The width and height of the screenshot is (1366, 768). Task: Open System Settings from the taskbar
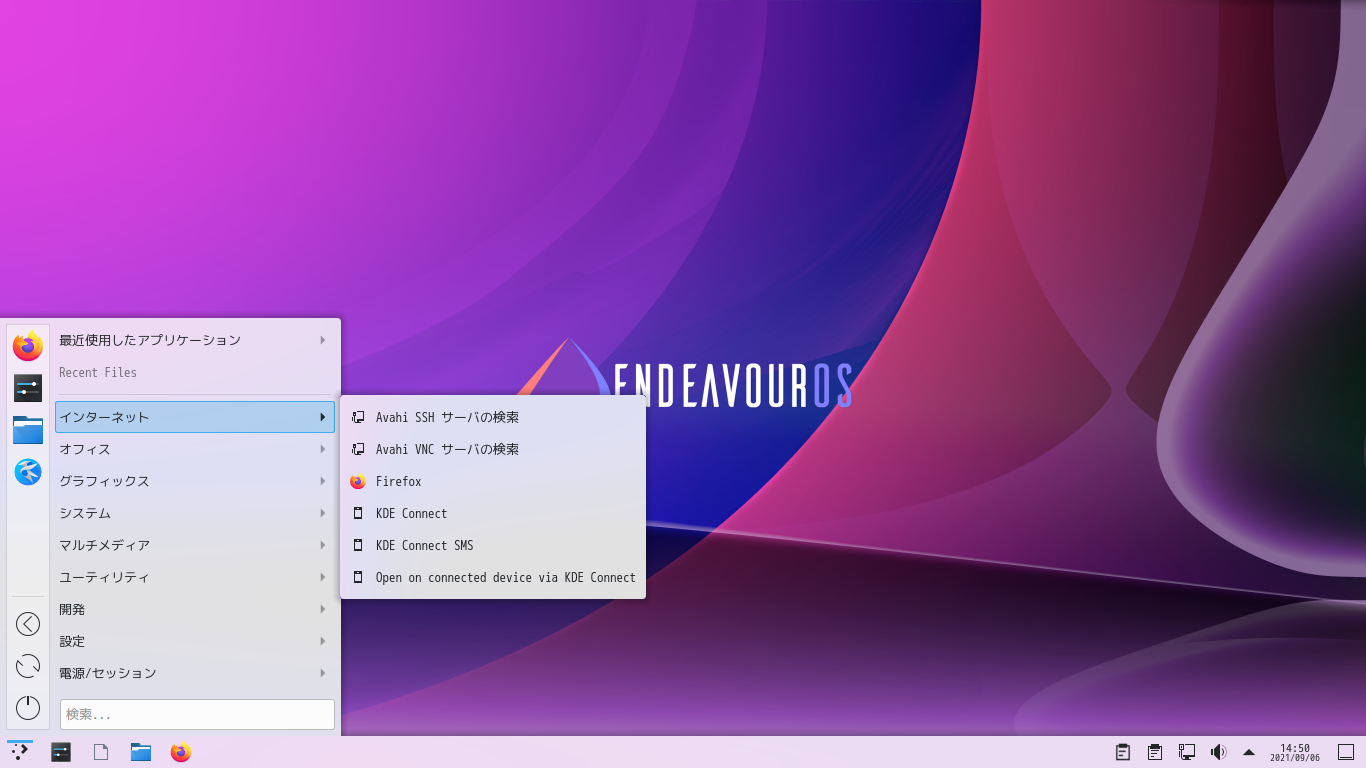pyautogui.click(x=61, y=752)
